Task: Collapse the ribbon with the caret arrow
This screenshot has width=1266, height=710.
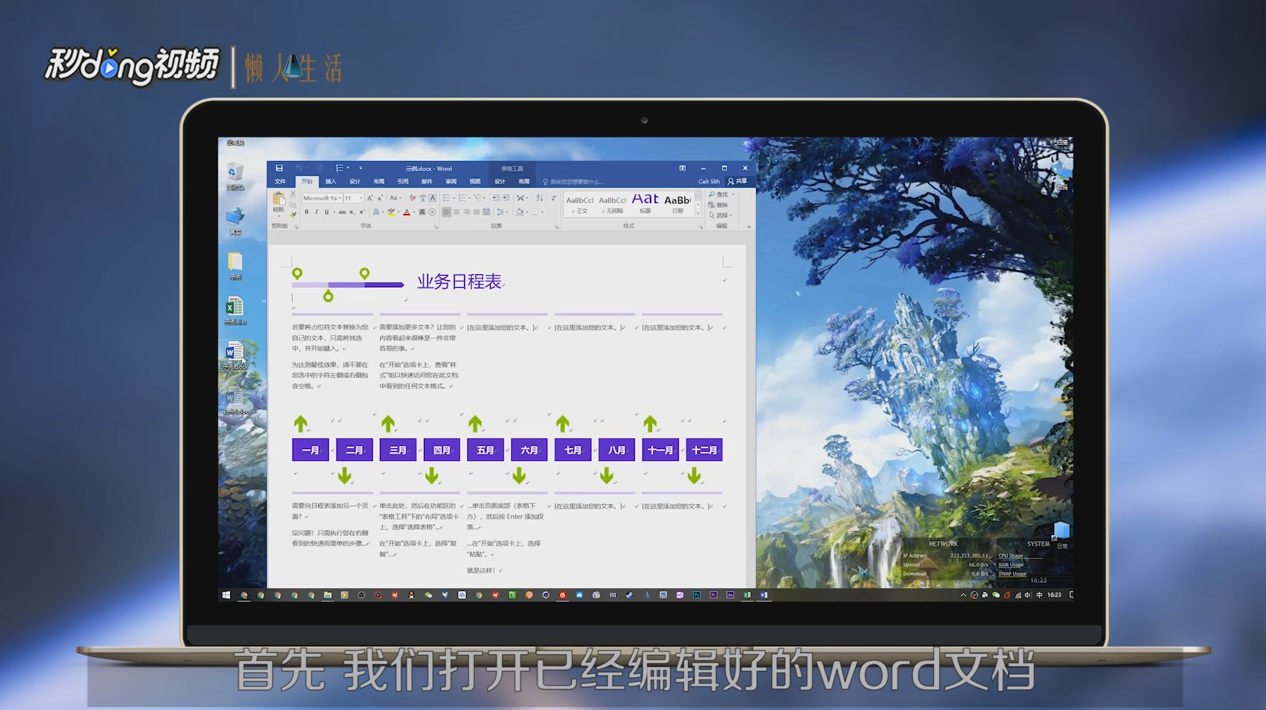Action: pos(749,227)
